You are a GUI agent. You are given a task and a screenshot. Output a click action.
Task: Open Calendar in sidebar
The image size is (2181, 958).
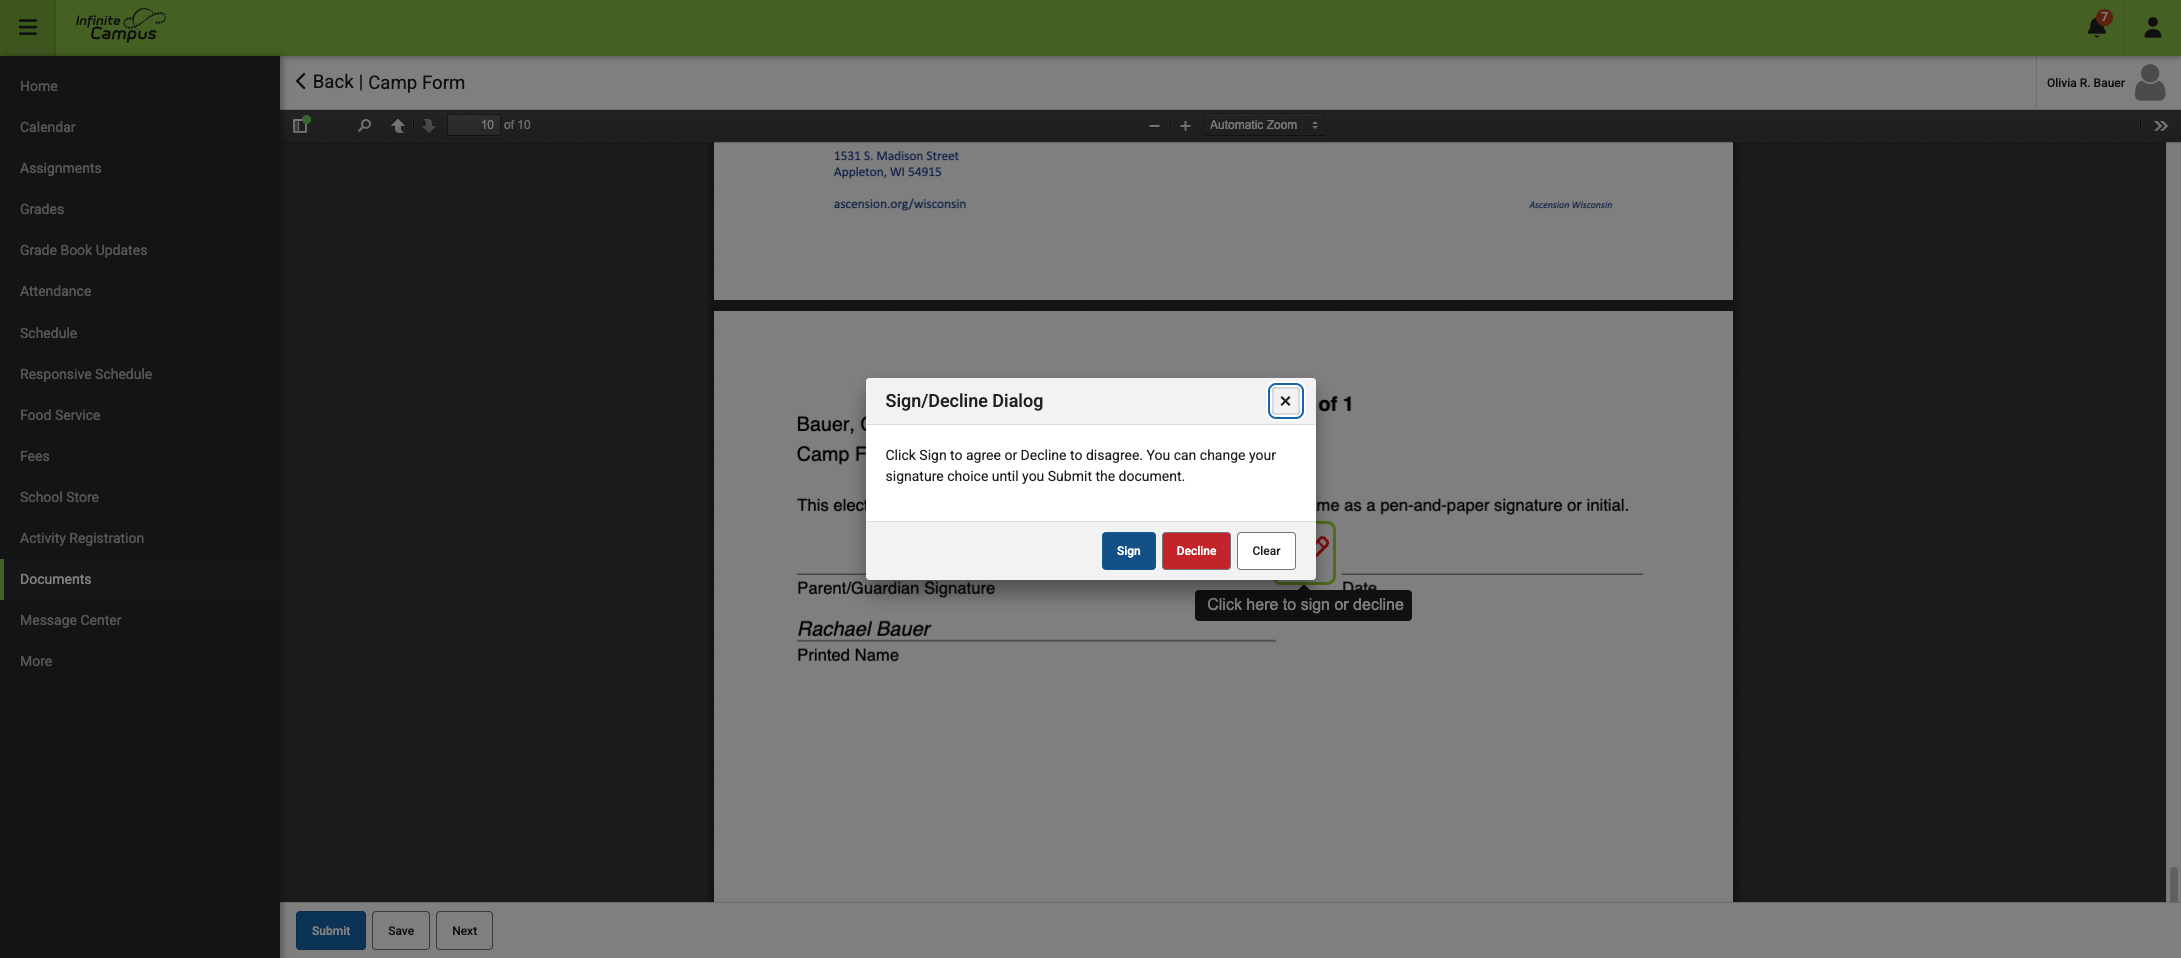(140, 127)
